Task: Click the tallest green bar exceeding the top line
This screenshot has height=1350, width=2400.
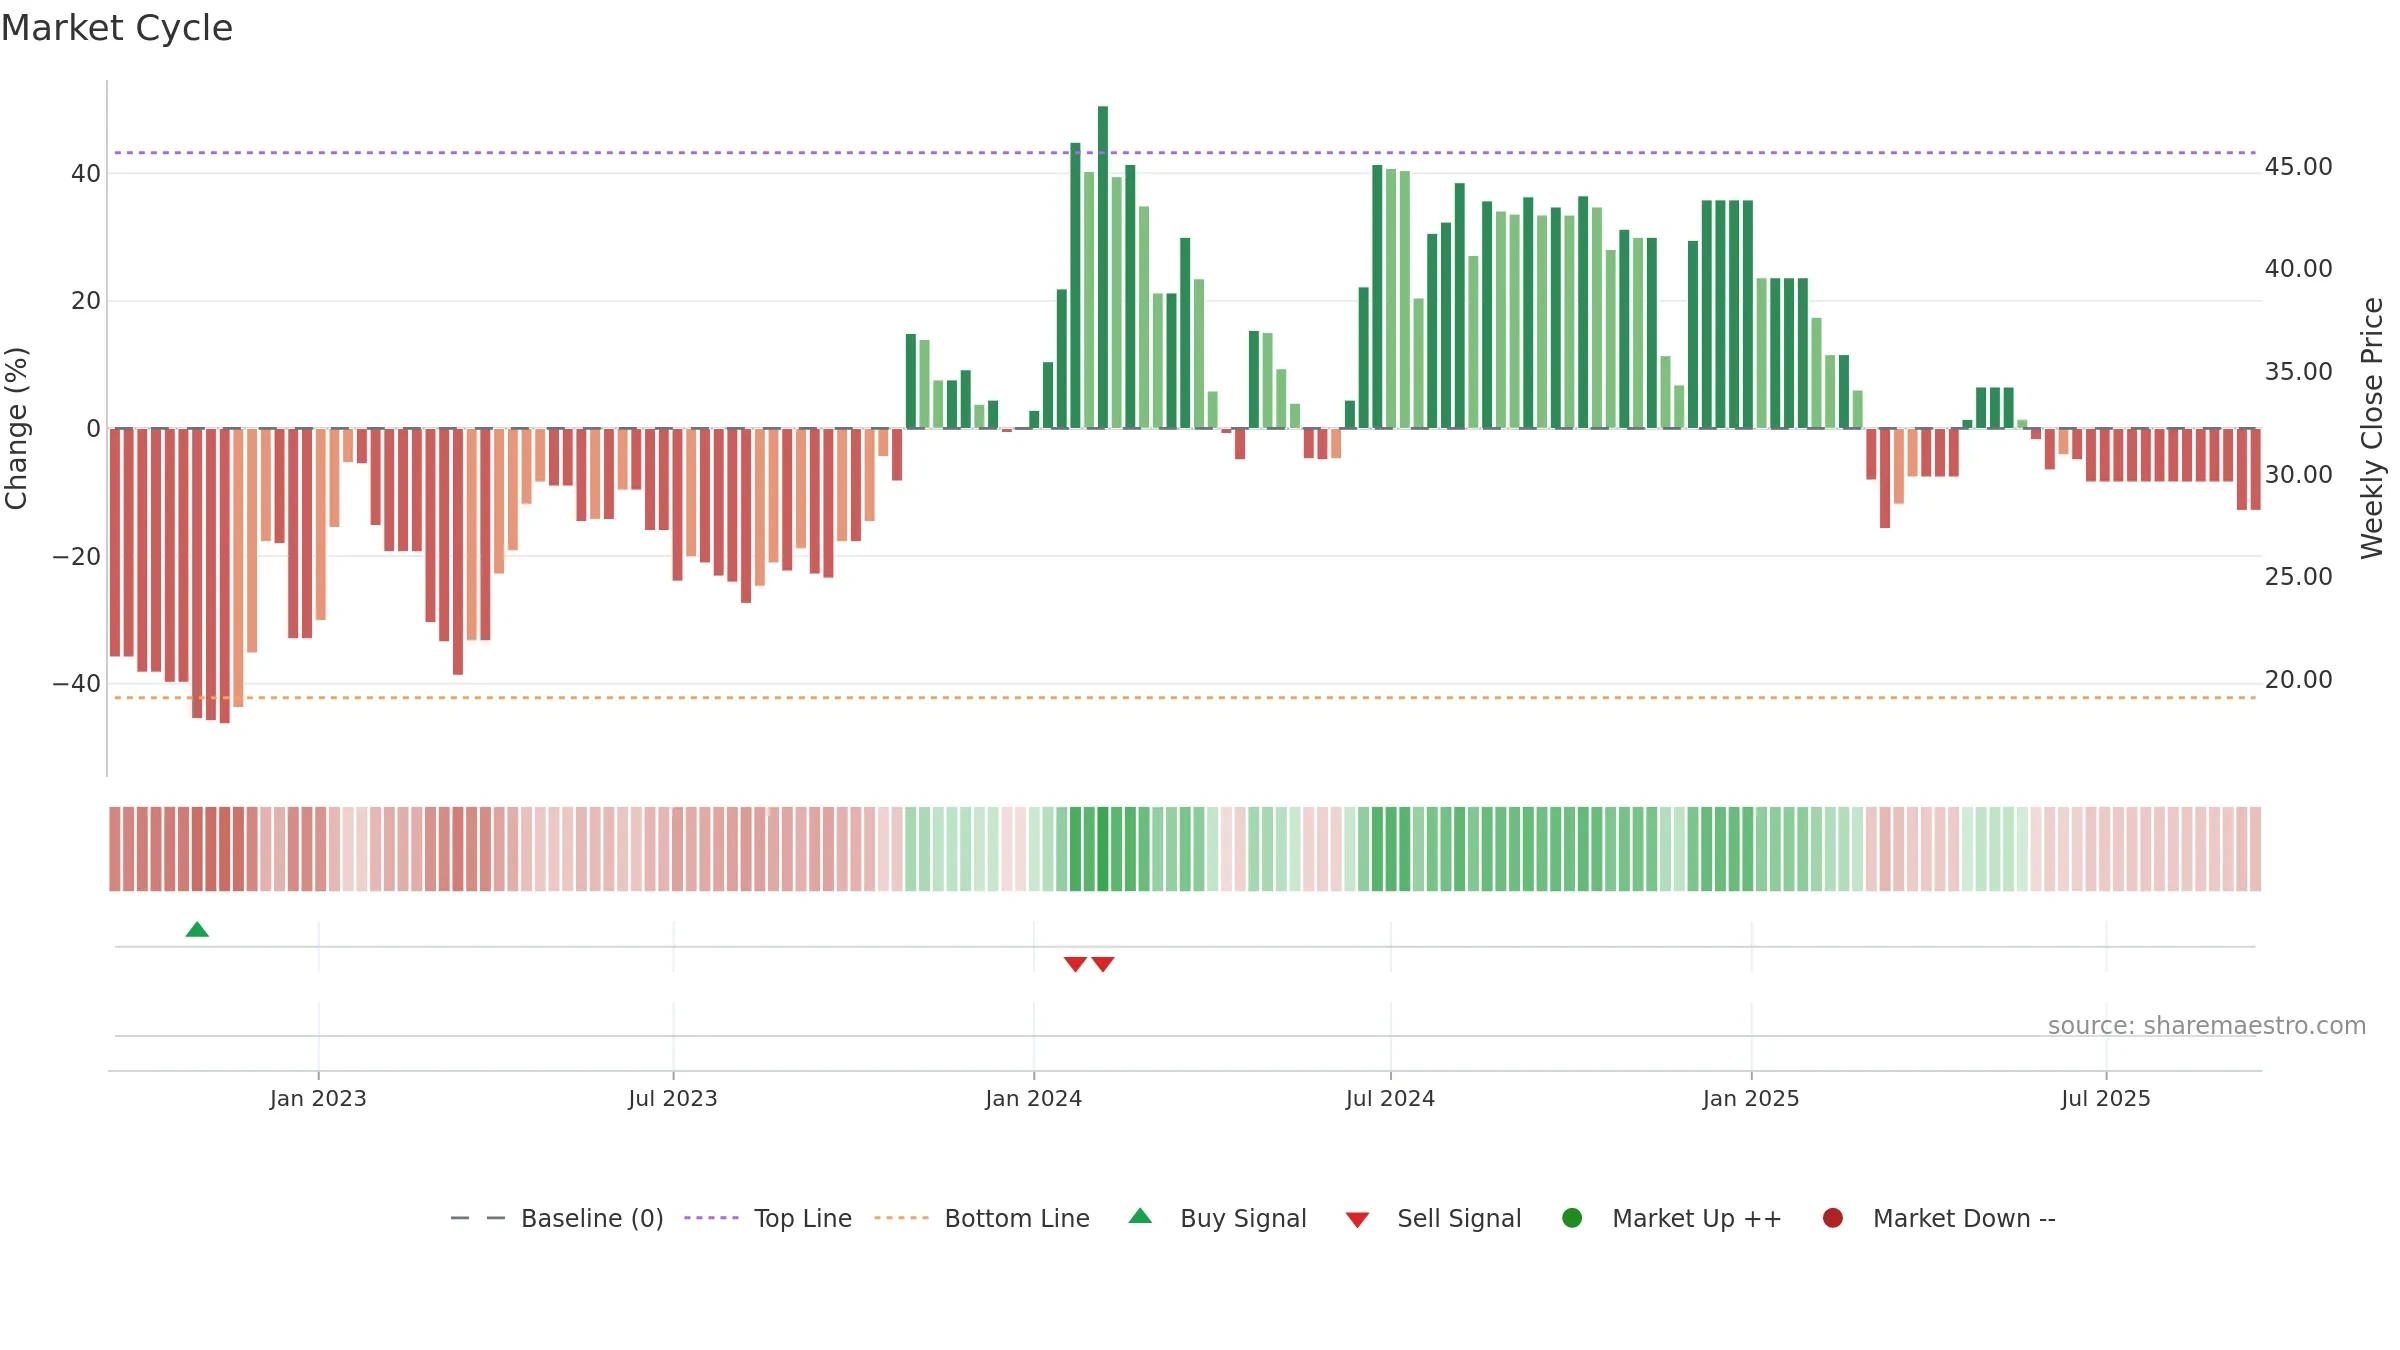Action: 1103,267
